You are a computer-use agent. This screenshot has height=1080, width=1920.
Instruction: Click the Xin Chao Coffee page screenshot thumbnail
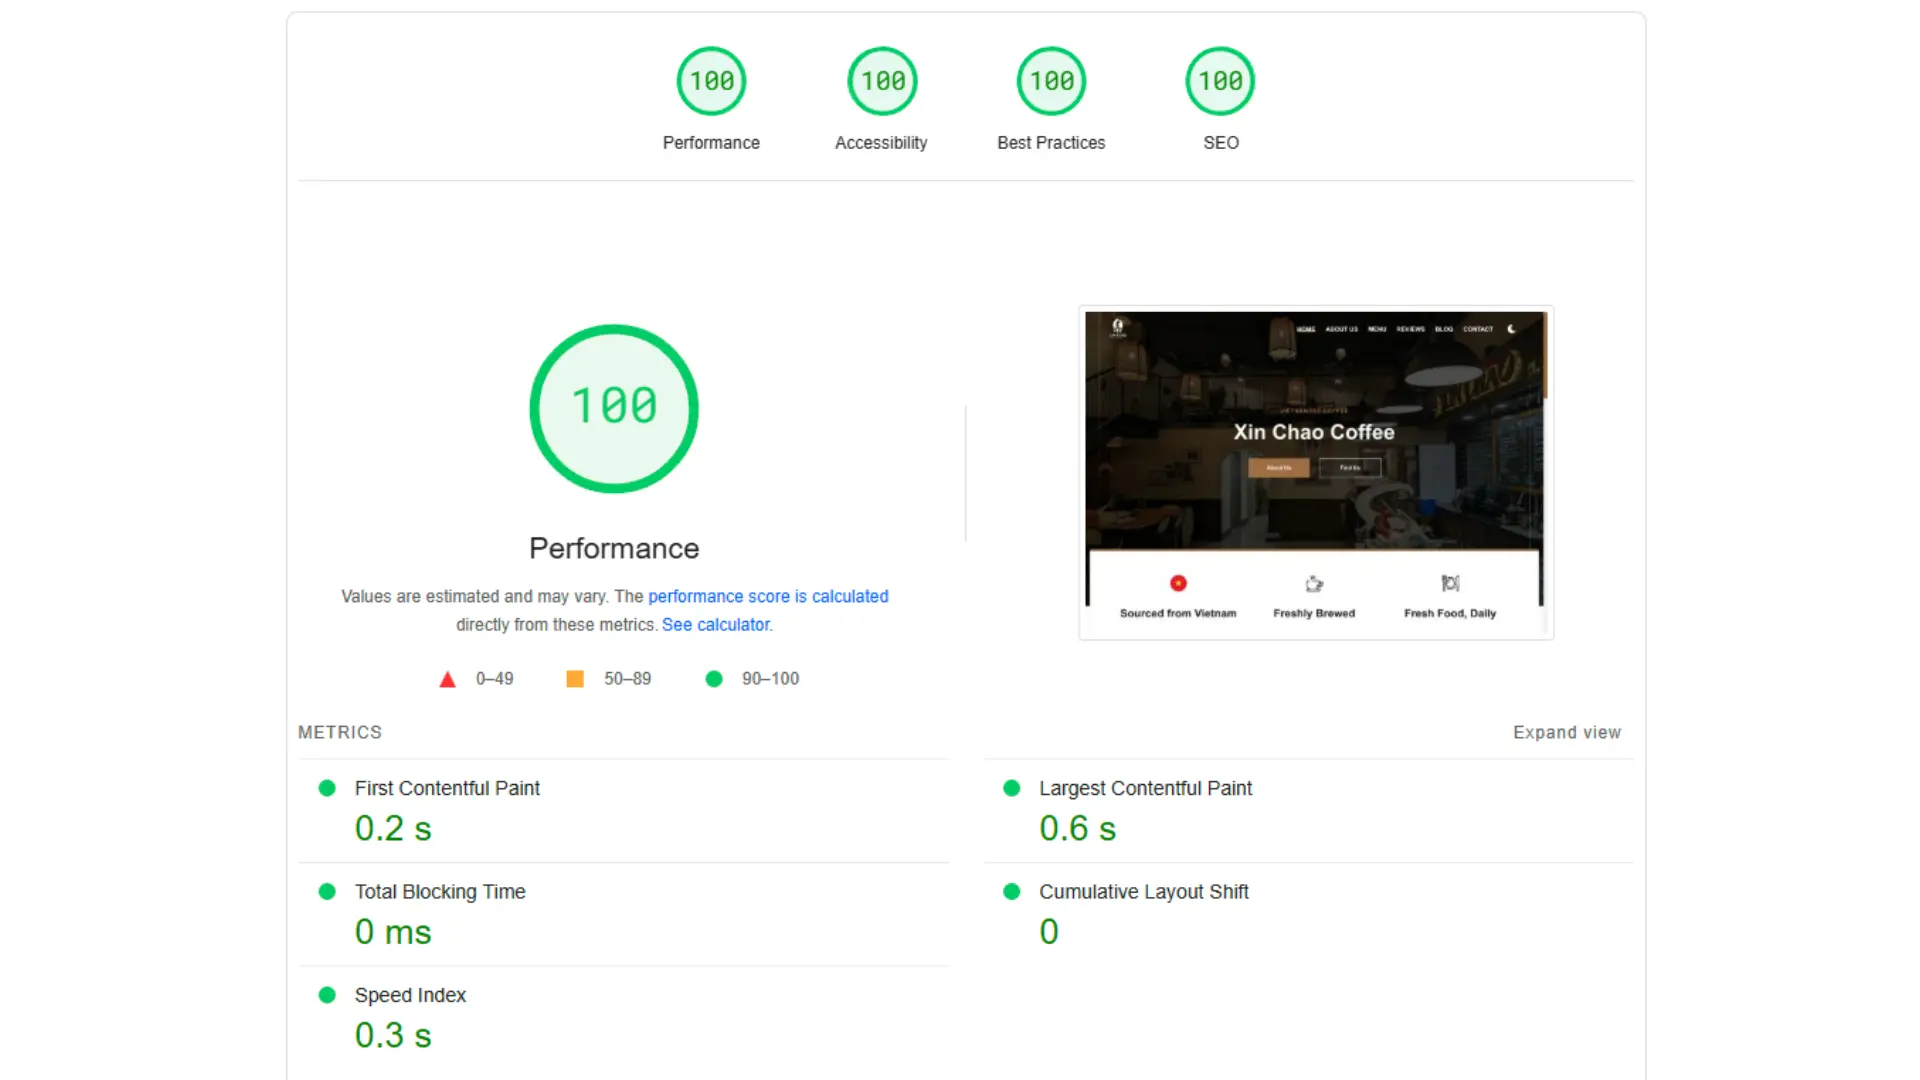click(1316, 472)
